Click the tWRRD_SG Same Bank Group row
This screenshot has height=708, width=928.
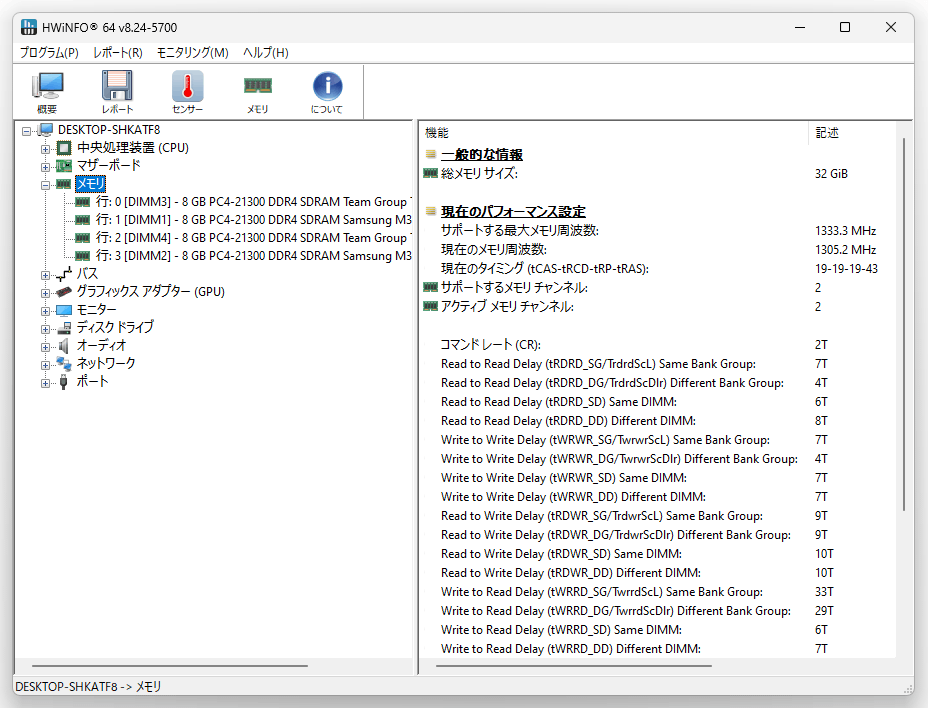point(657,592)
